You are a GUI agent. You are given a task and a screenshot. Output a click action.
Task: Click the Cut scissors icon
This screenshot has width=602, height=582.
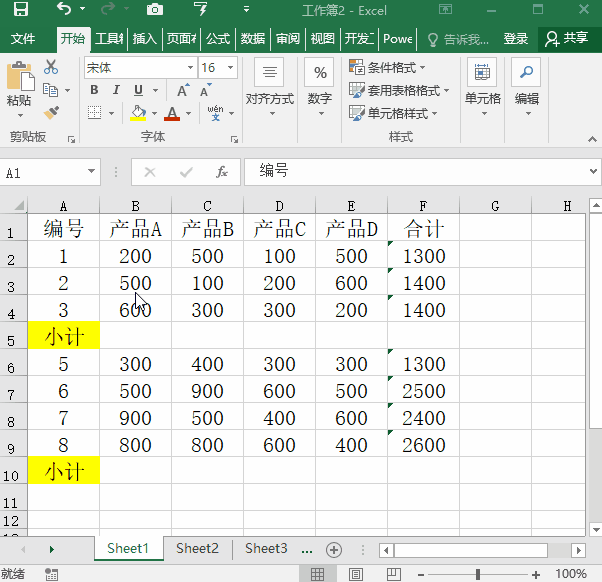tap(51, 68)
